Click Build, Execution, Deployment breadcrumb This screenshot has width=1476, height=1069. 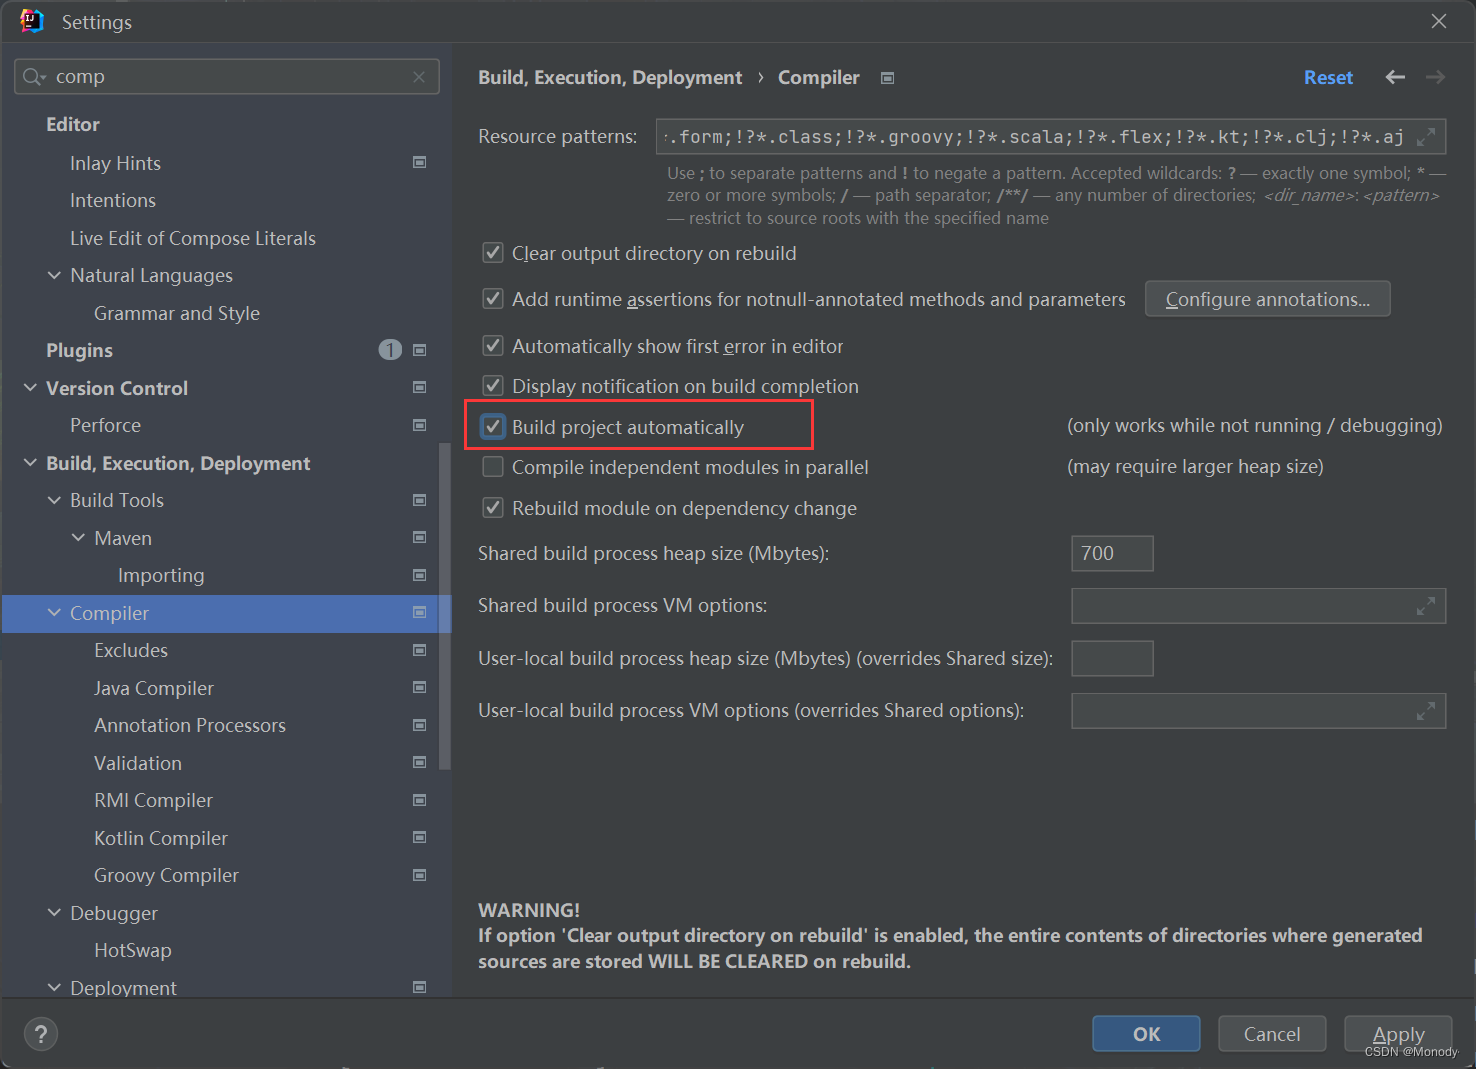click(x=610, y=77)
